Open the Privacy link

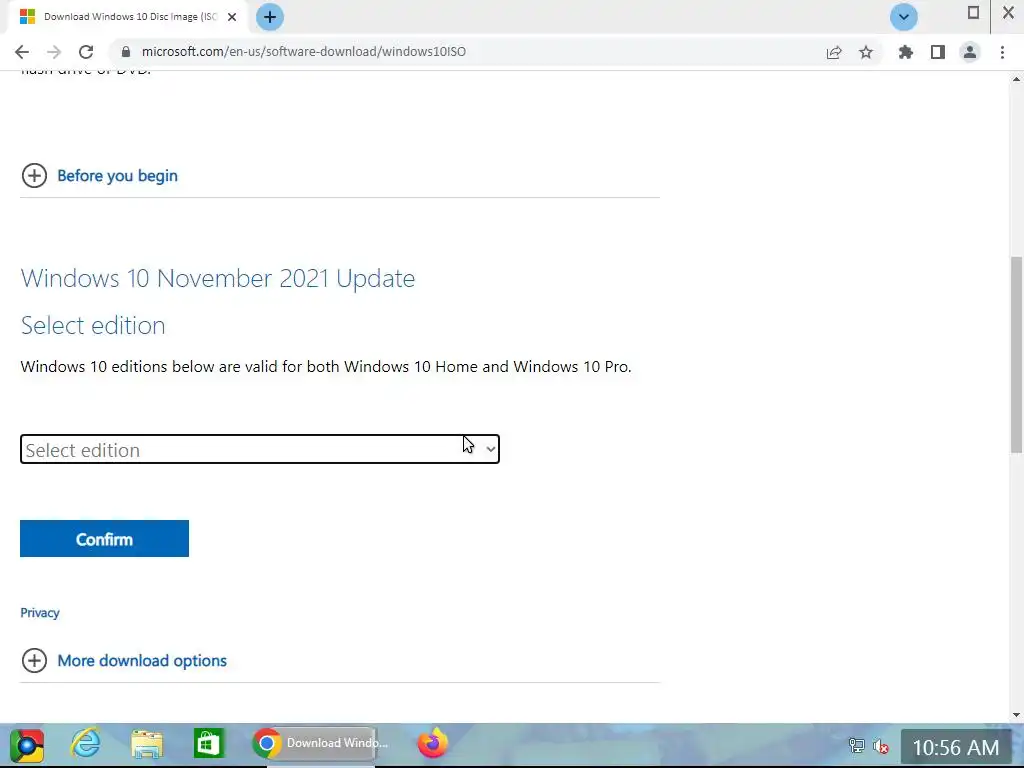[40, 613]
